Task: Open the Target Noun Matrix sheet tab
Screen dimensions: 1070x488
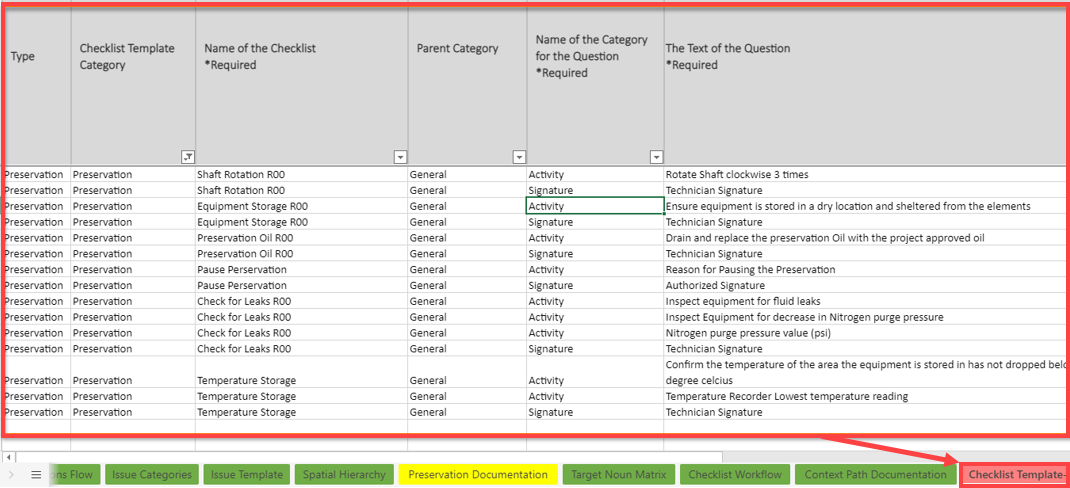Action: (x=620, y=475)
